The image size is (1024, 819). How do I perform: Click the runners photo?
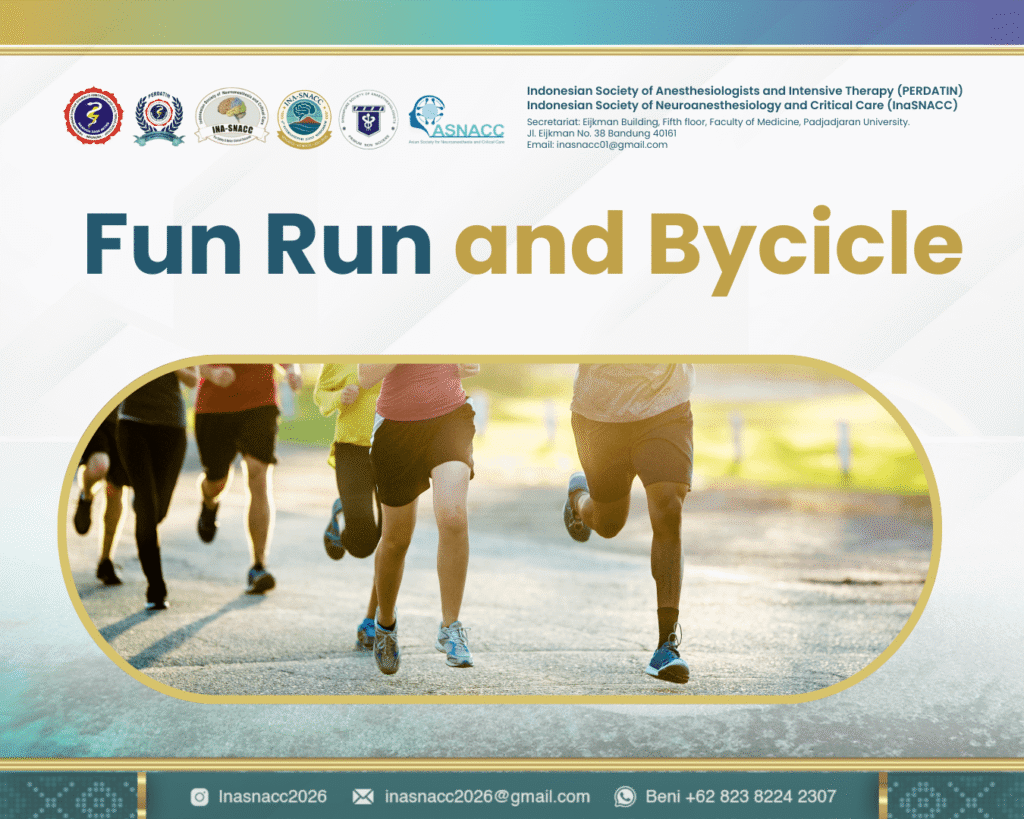point(500,520)
